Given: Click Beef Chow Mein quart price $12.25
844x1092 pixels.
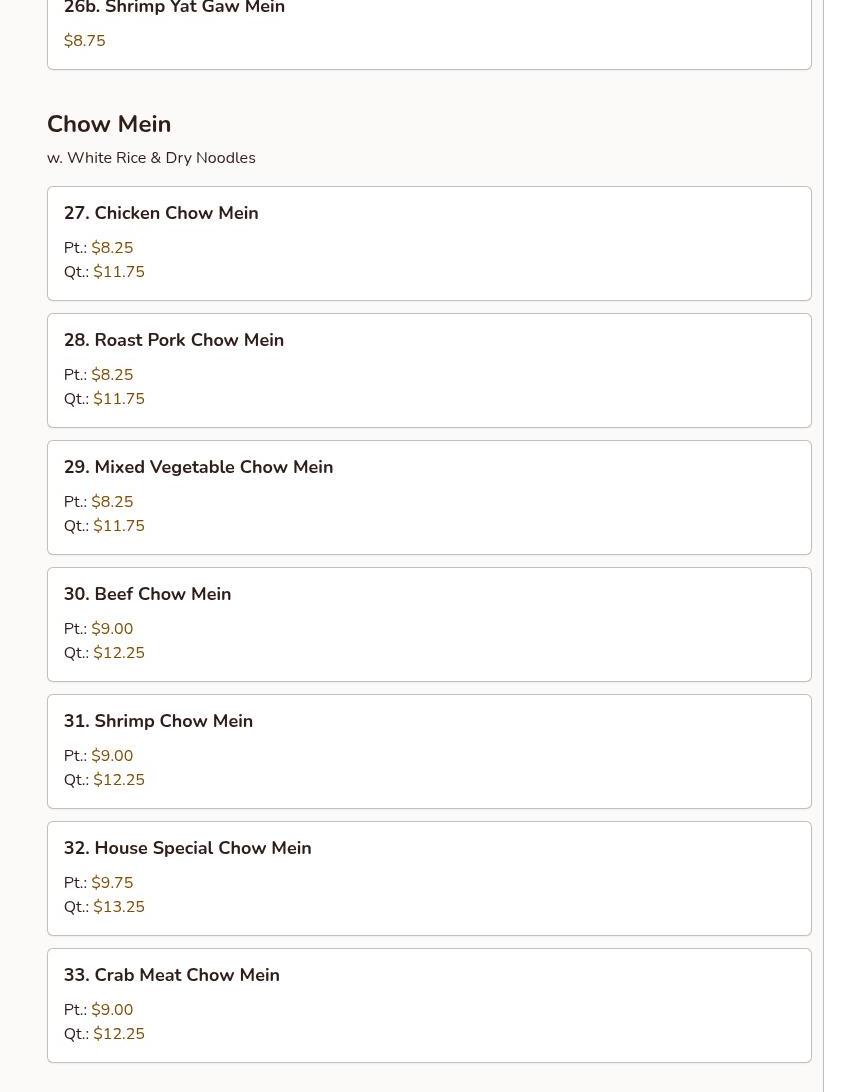Looking at the screenshot, I should tap(119, 653).
